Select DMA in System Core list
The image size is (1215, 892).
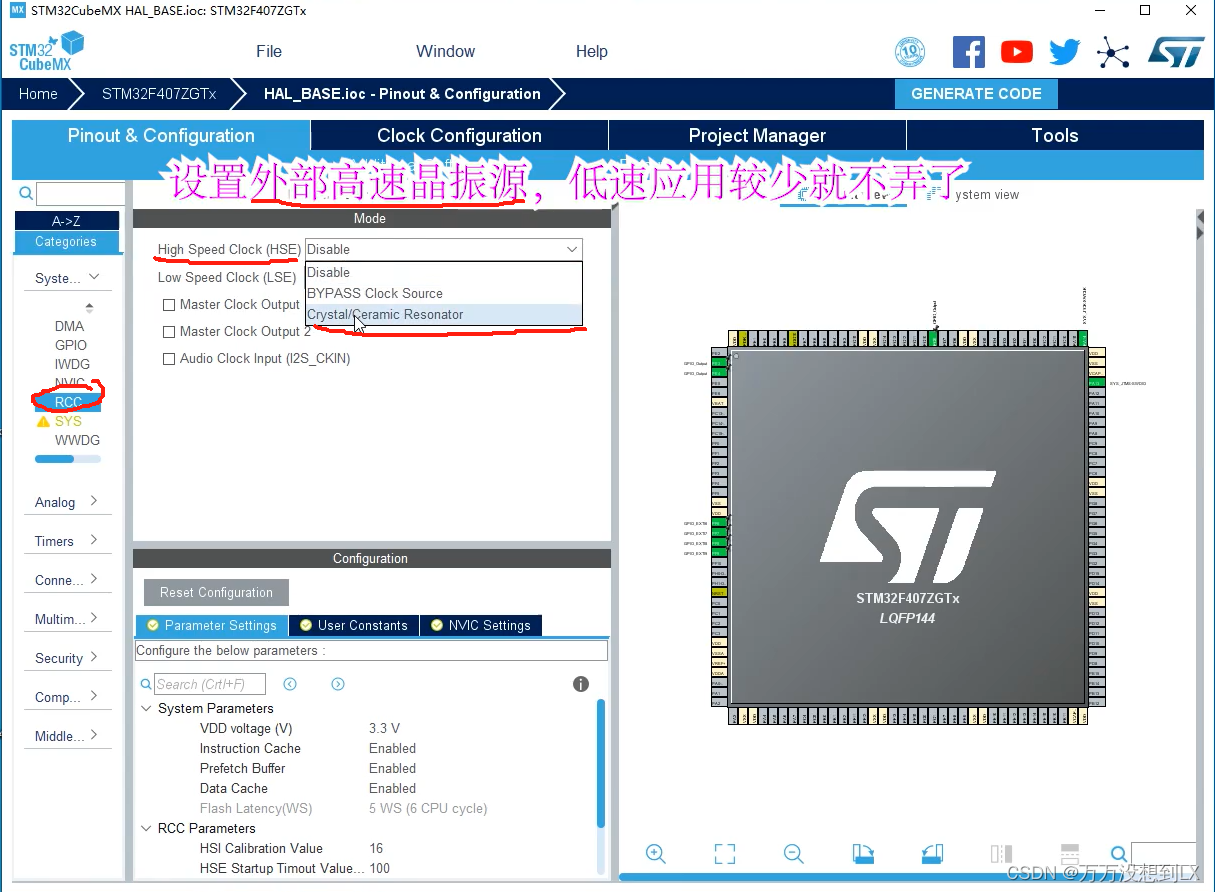coord(69,326)
